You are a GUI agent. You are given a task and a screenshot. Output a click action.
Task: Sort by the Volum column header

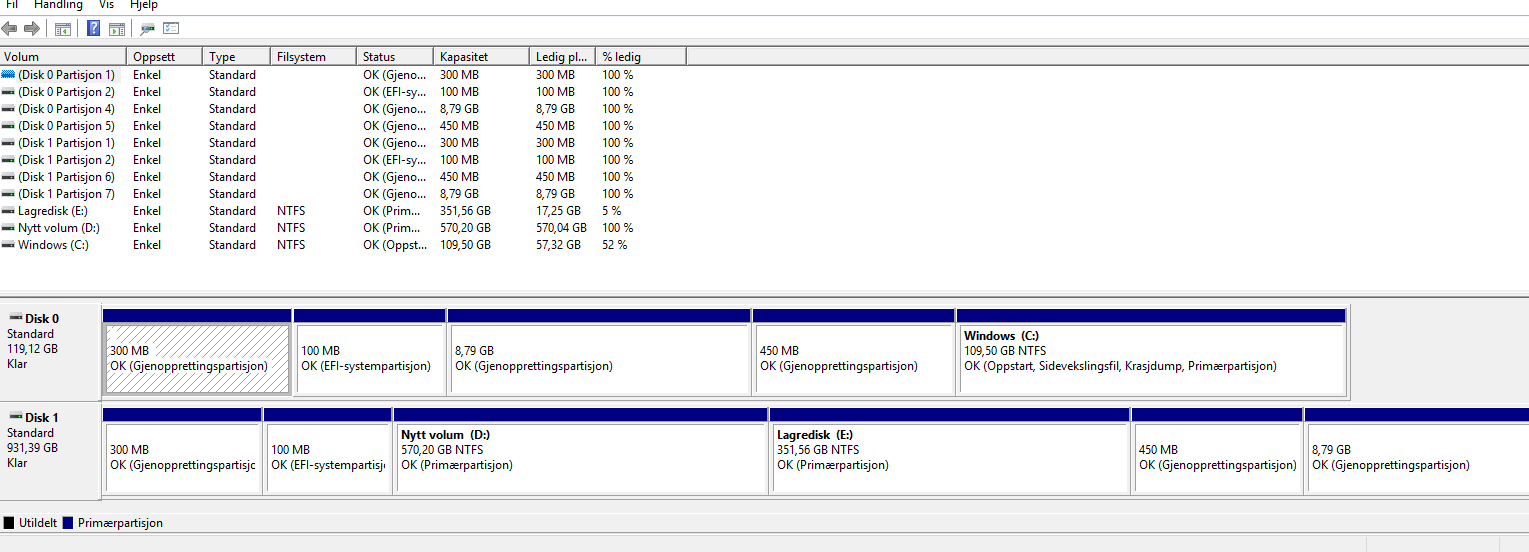click(63, 57)
